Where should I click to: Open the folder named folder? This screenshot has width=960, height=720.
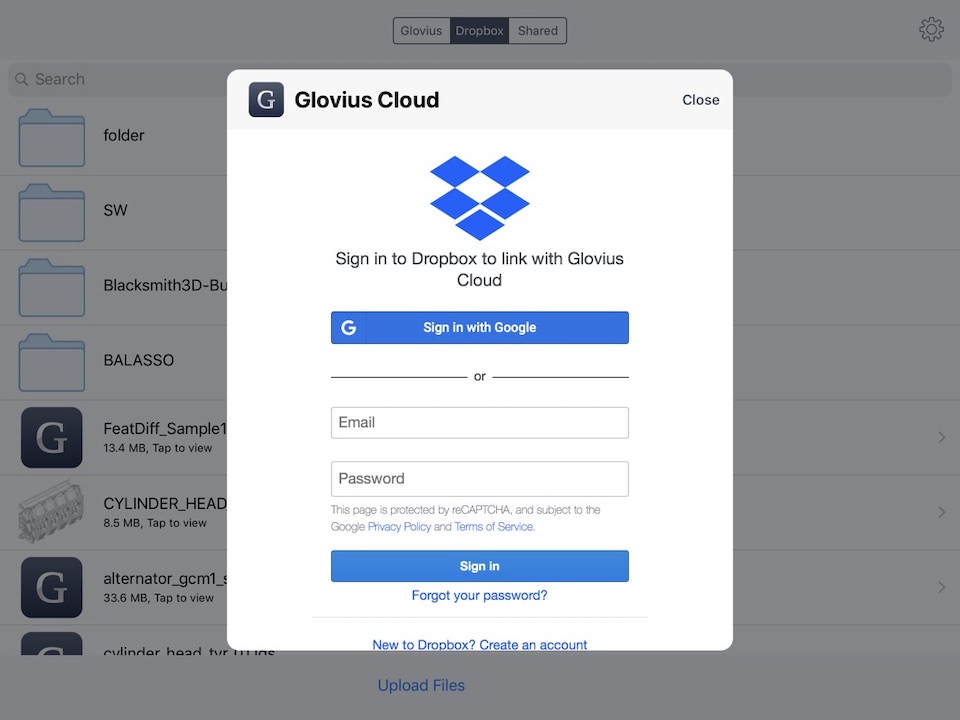click(x=52, y=138)
